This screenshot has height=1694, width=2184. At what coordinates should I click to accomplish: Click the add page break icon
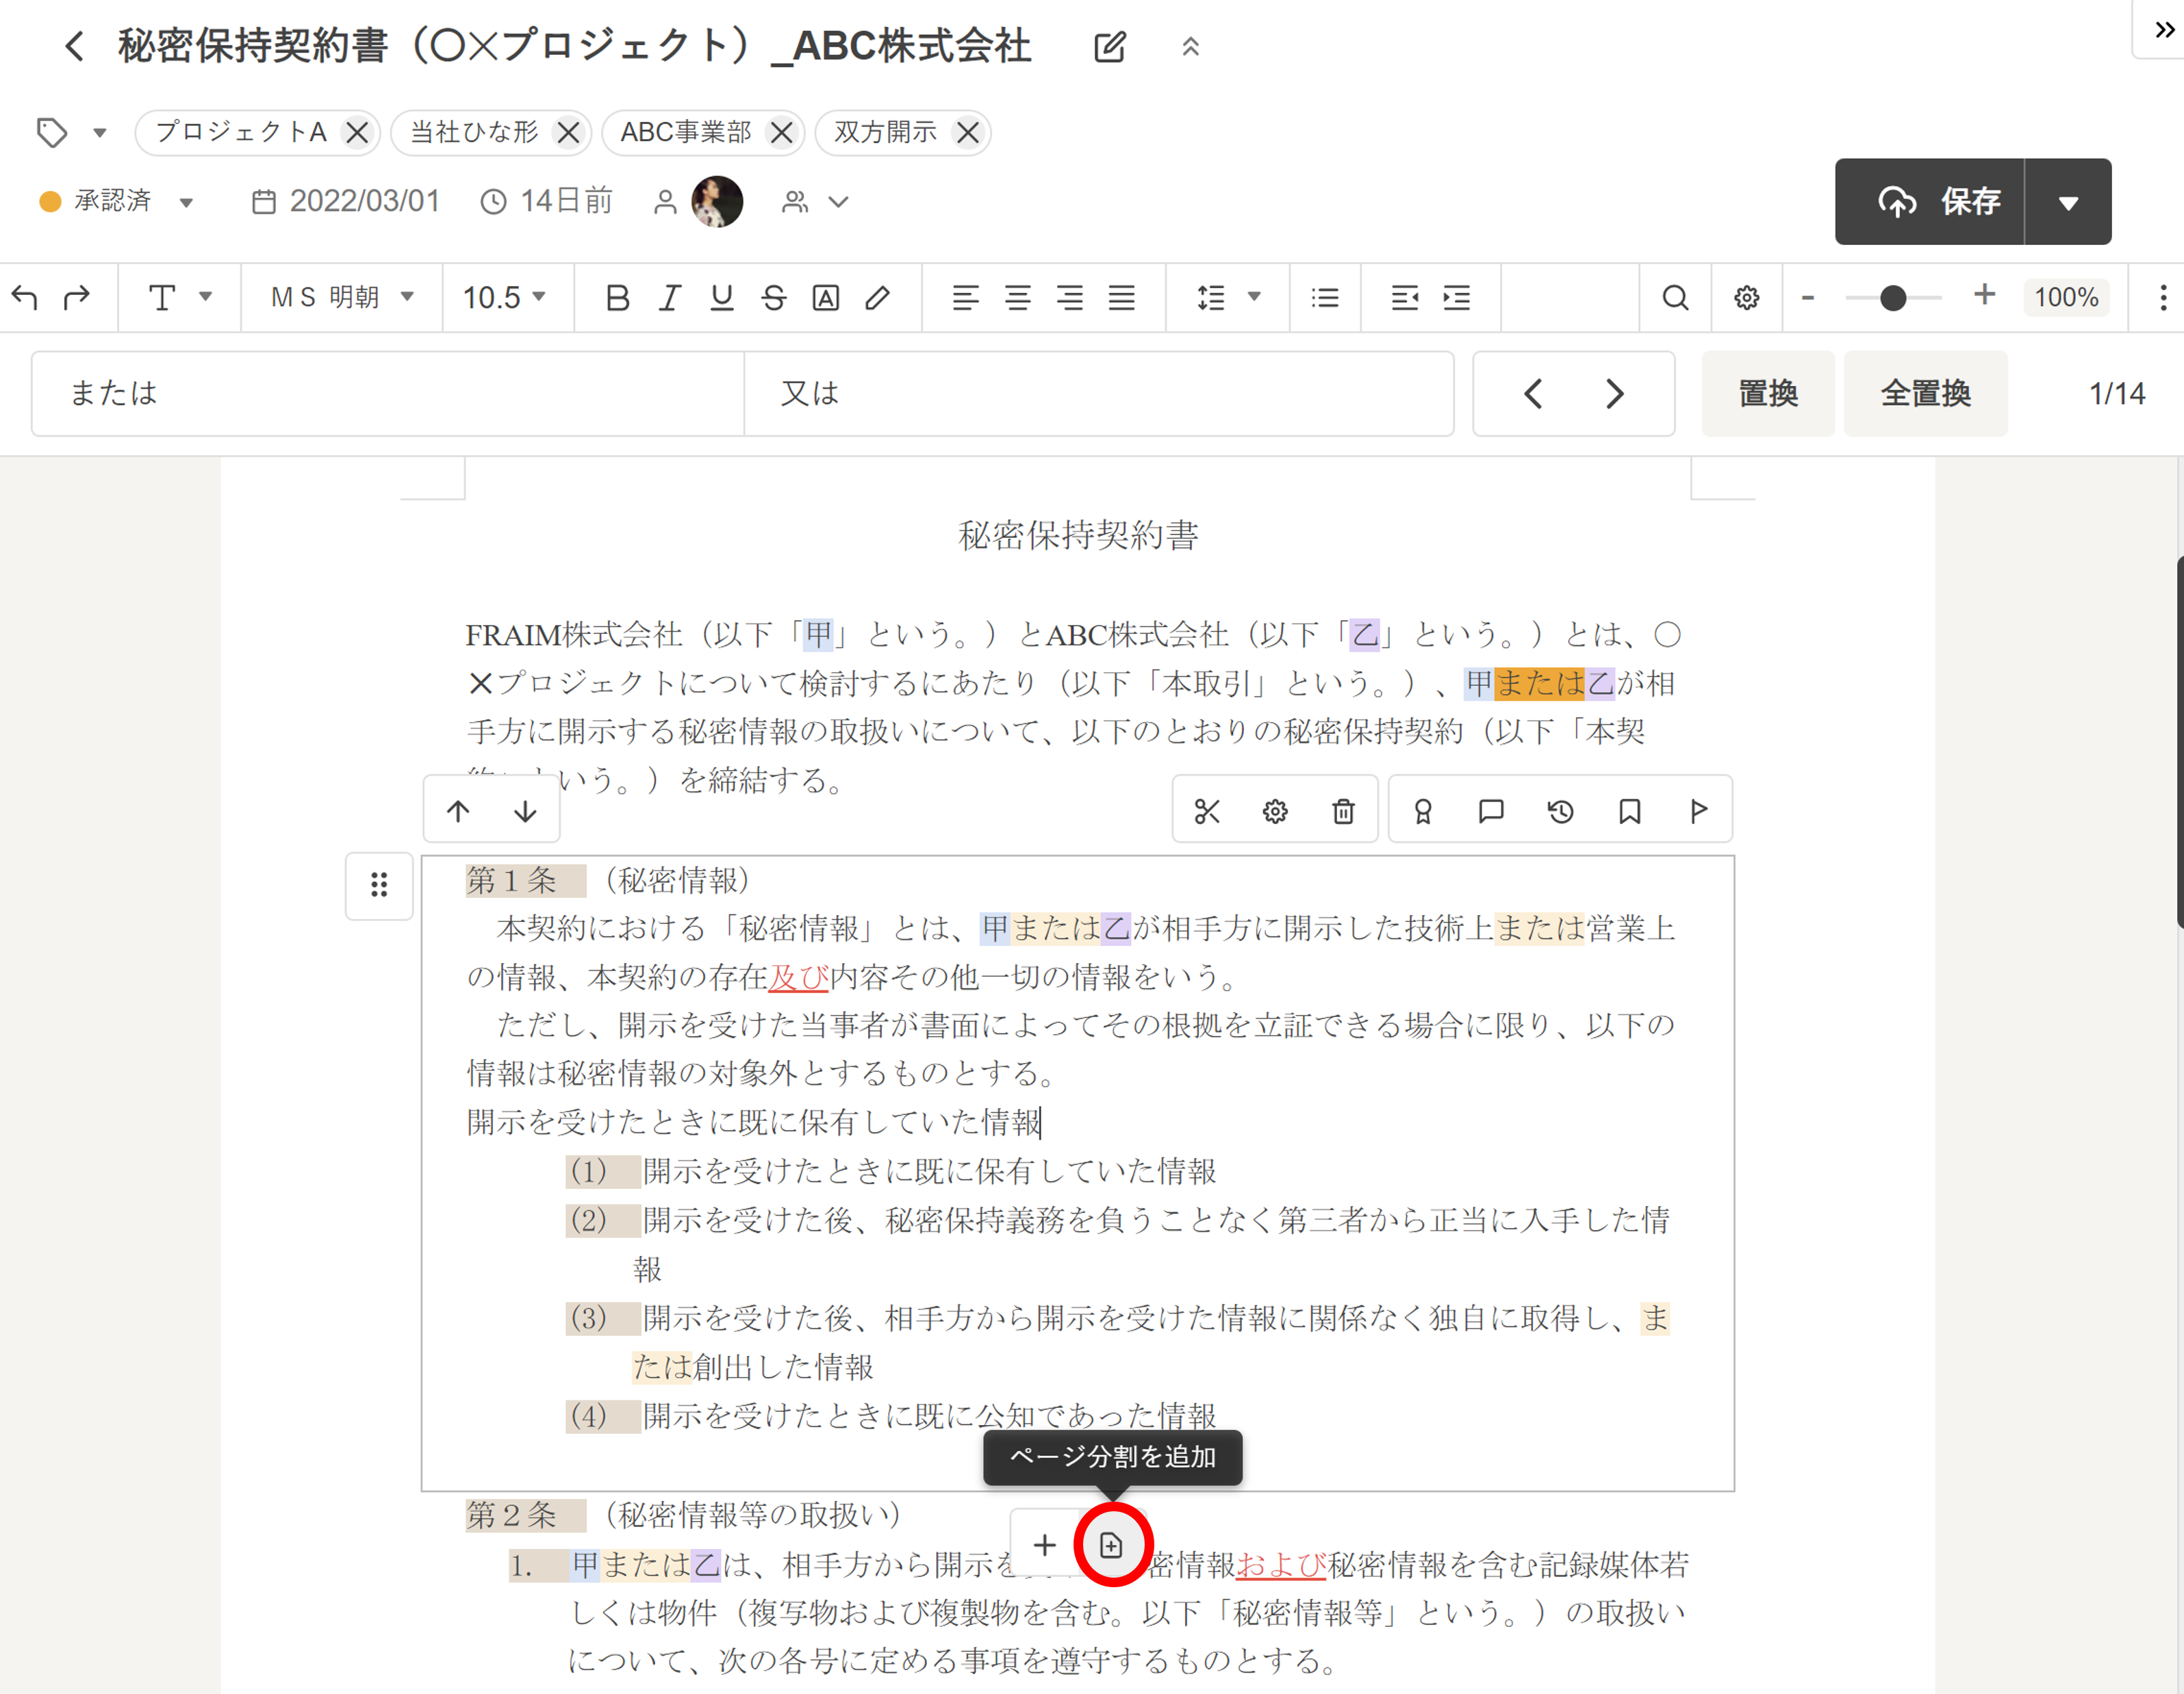coord(1111,1545)
